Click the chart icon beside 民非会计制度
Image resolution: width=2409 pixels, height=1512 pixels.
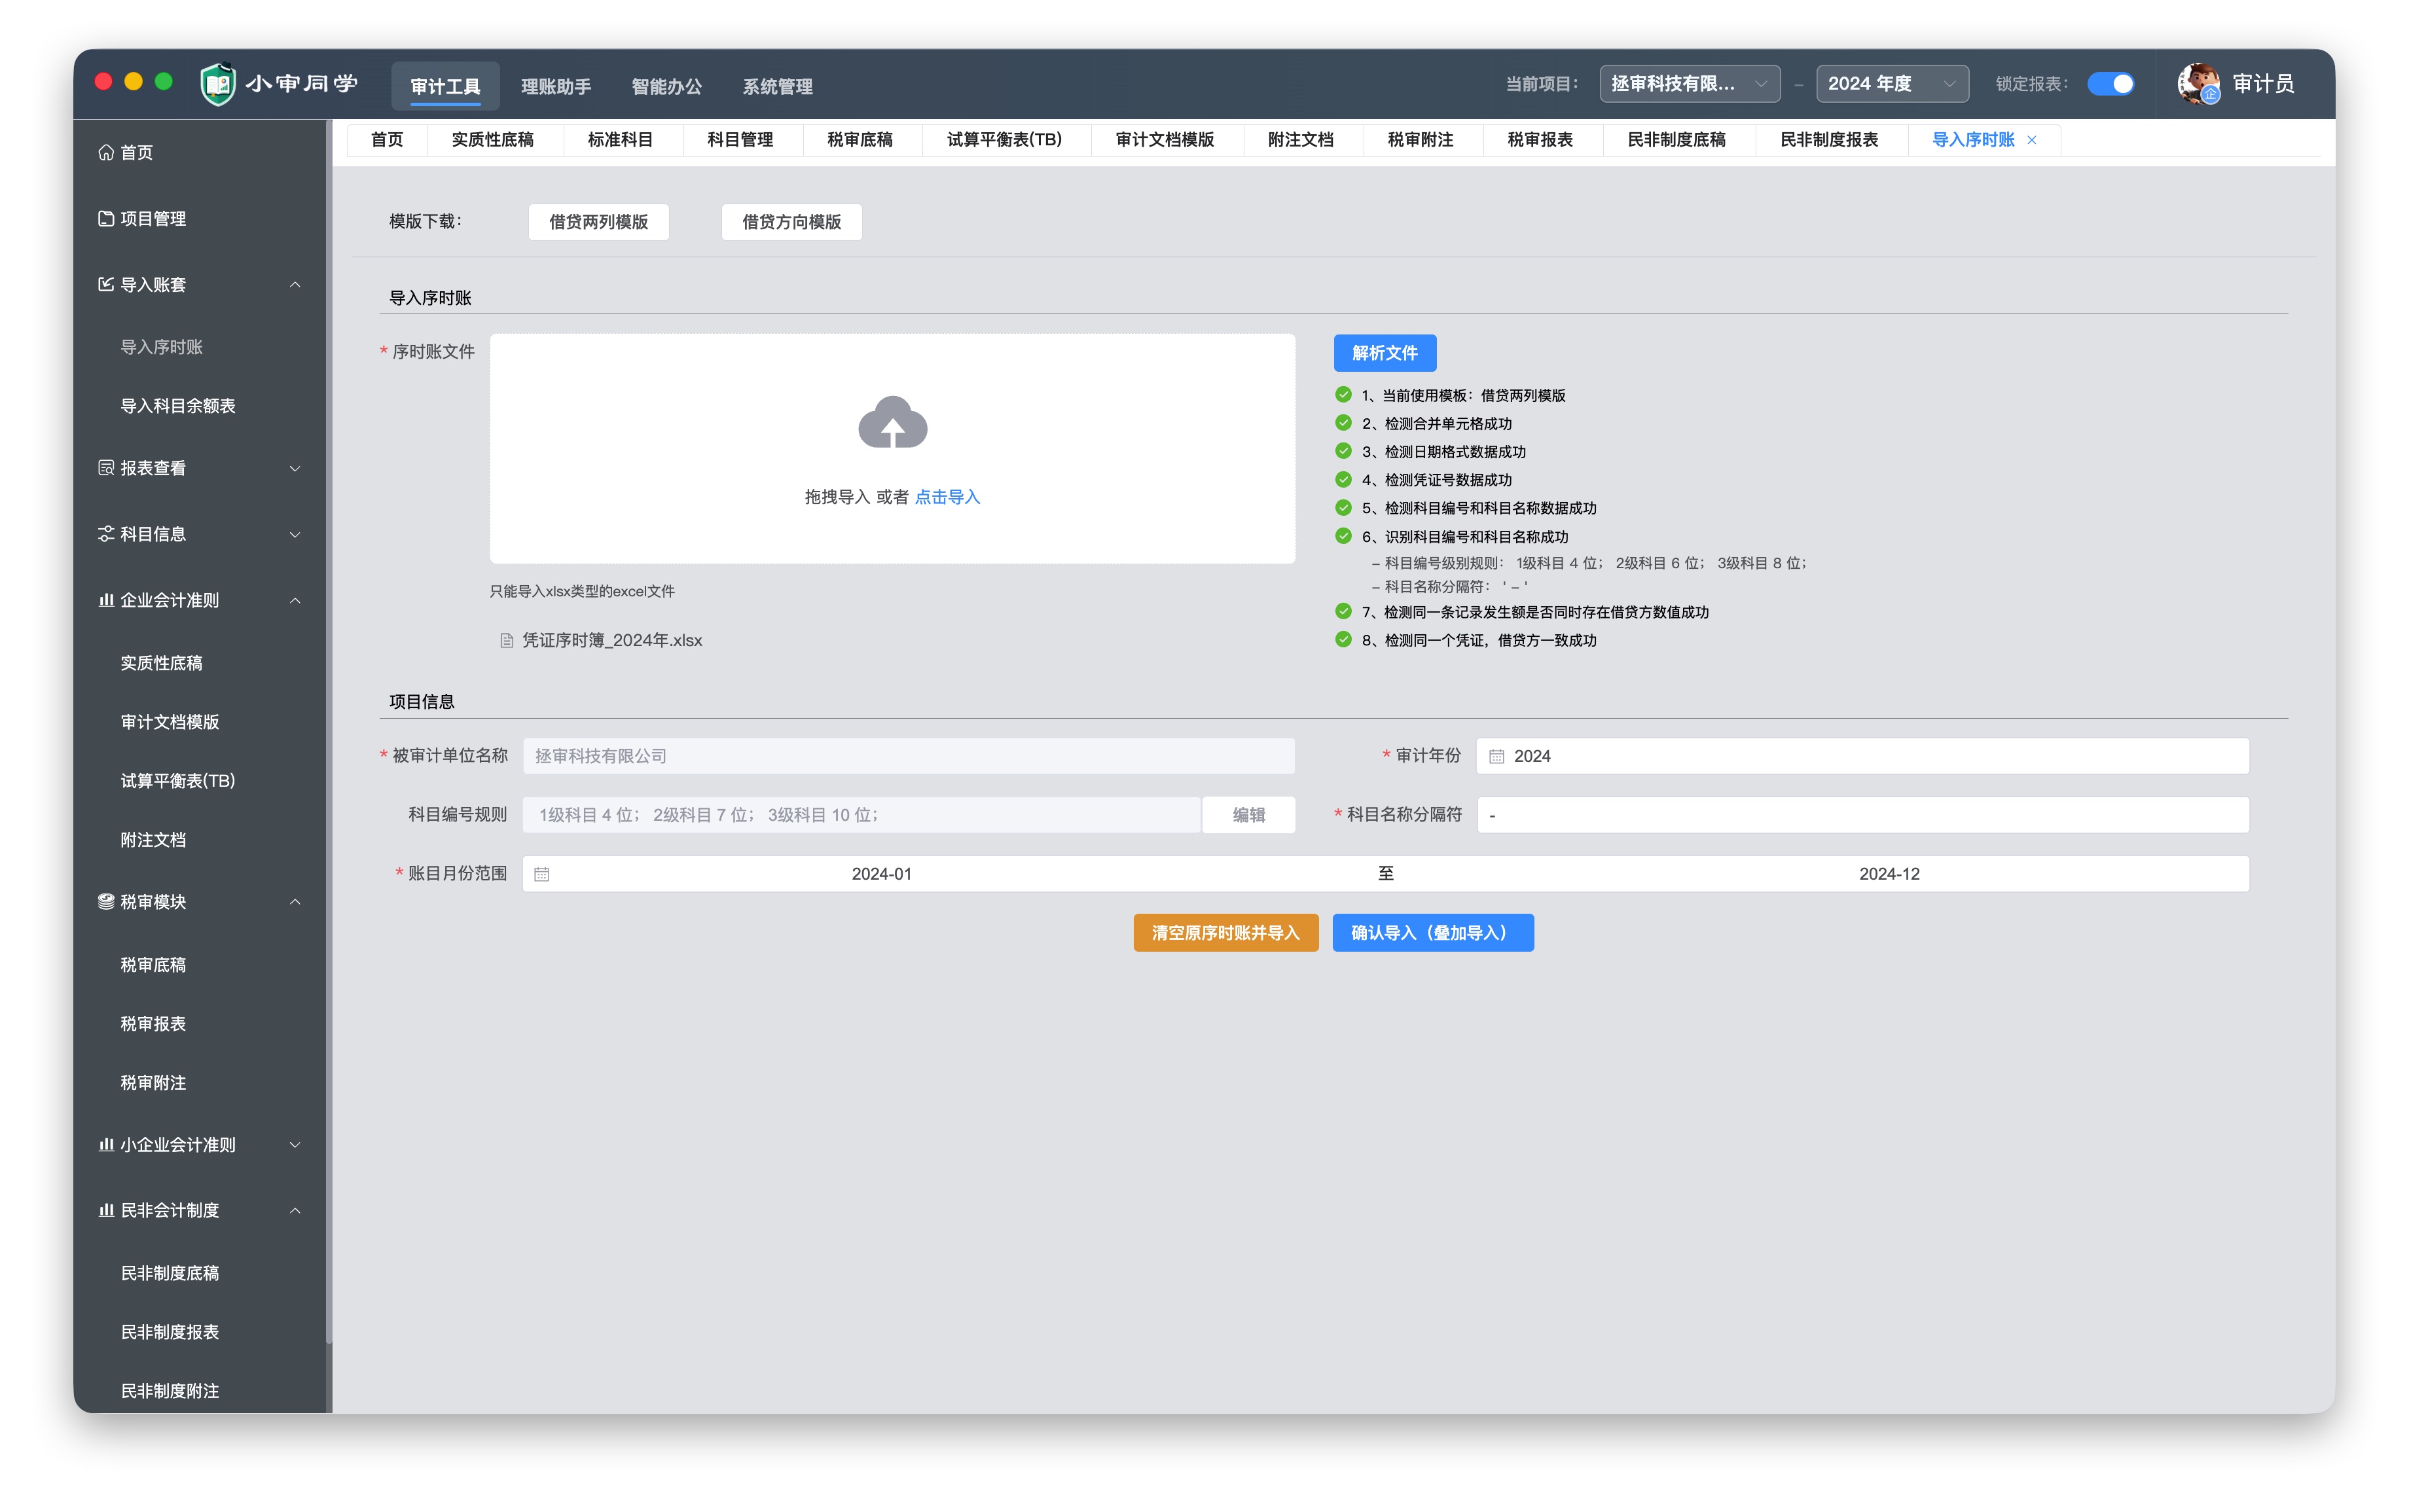[106, 1210]
